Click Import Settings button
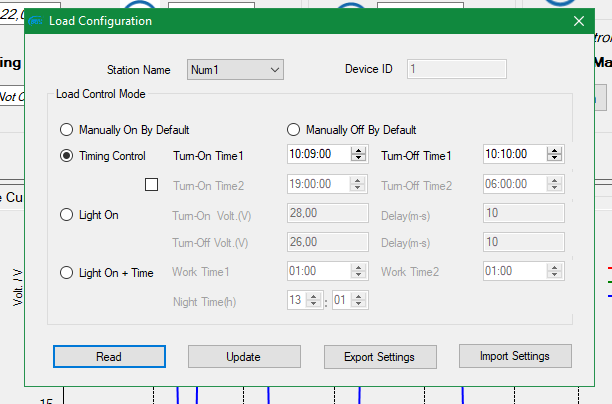The width and height of the screenshot is (612, 404). pos(515,356)
